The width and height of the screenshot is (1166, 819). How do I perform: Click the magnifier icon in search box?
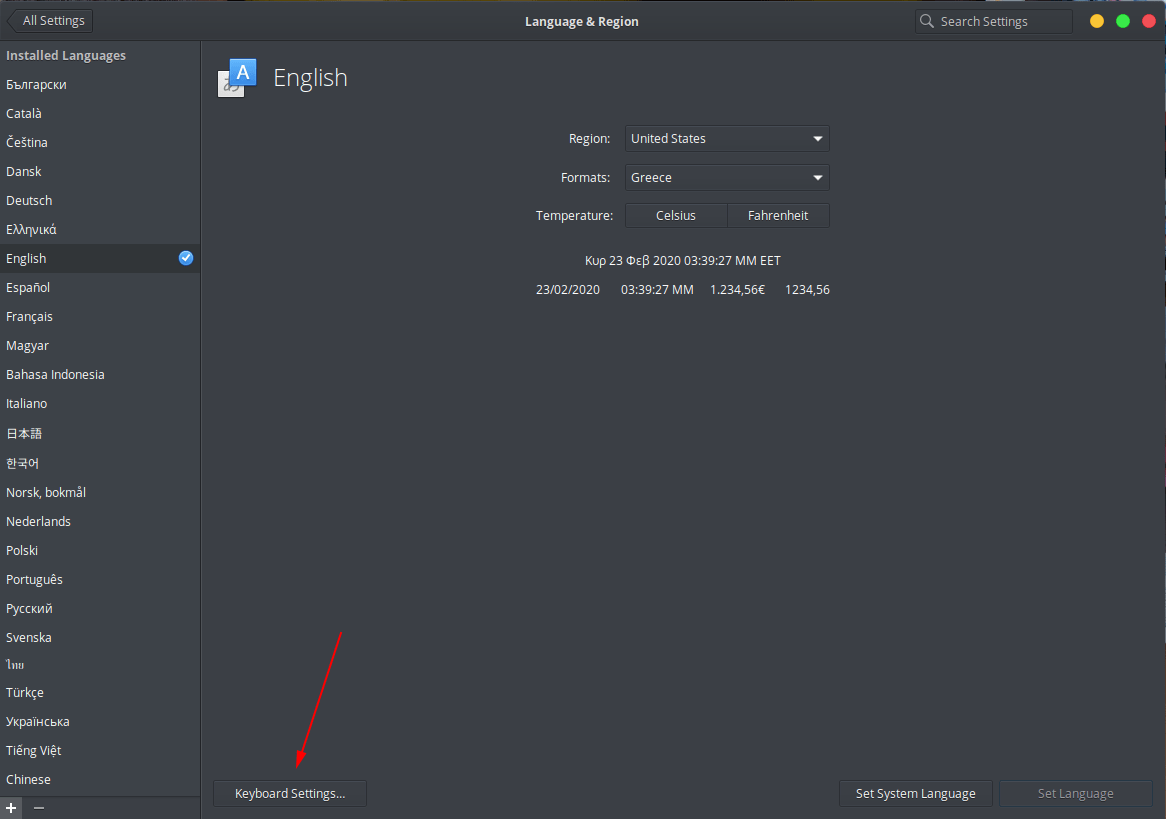click(x=927, y=21)
